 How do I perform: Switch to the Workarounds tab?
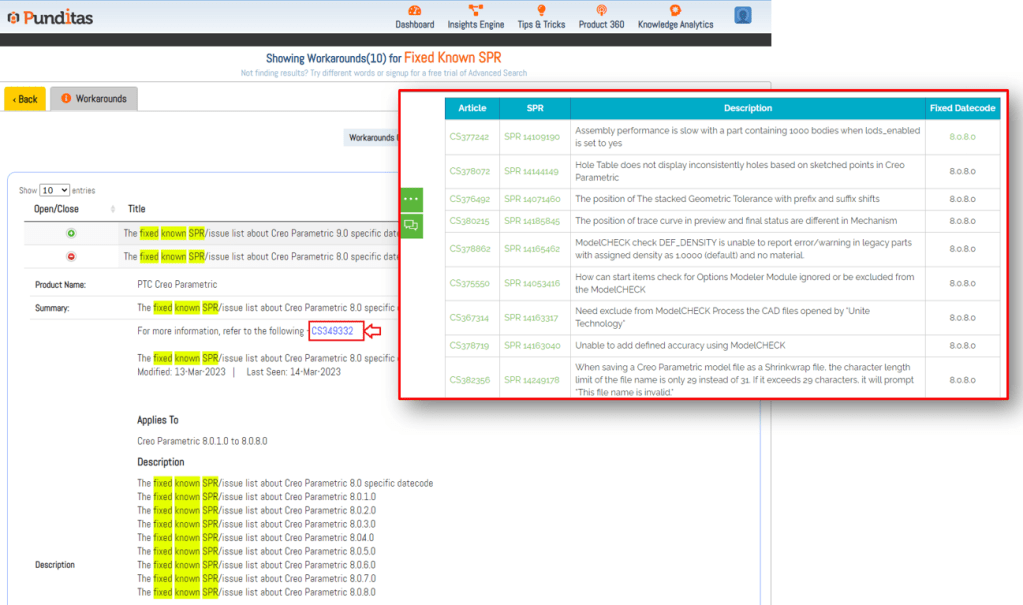pos(94,99)
